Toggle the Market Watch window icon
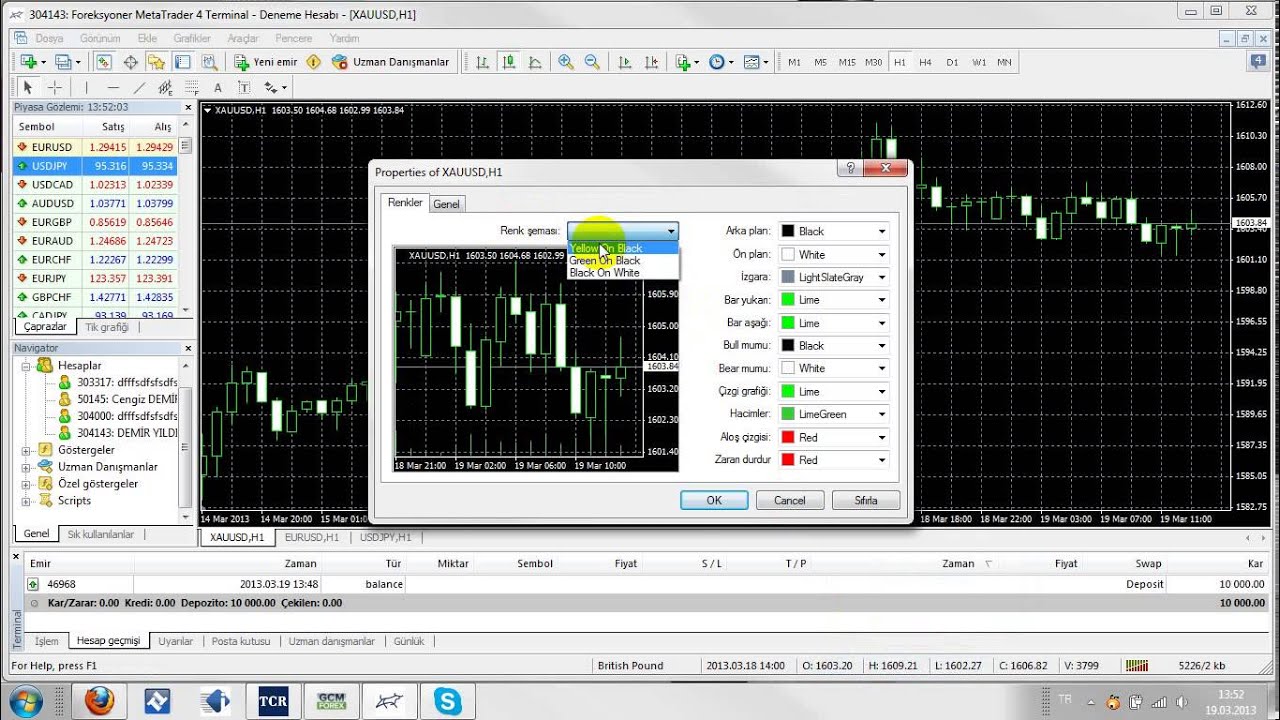Image resolution: width=1280 pixels, height=720 pixels. point(104,62)
